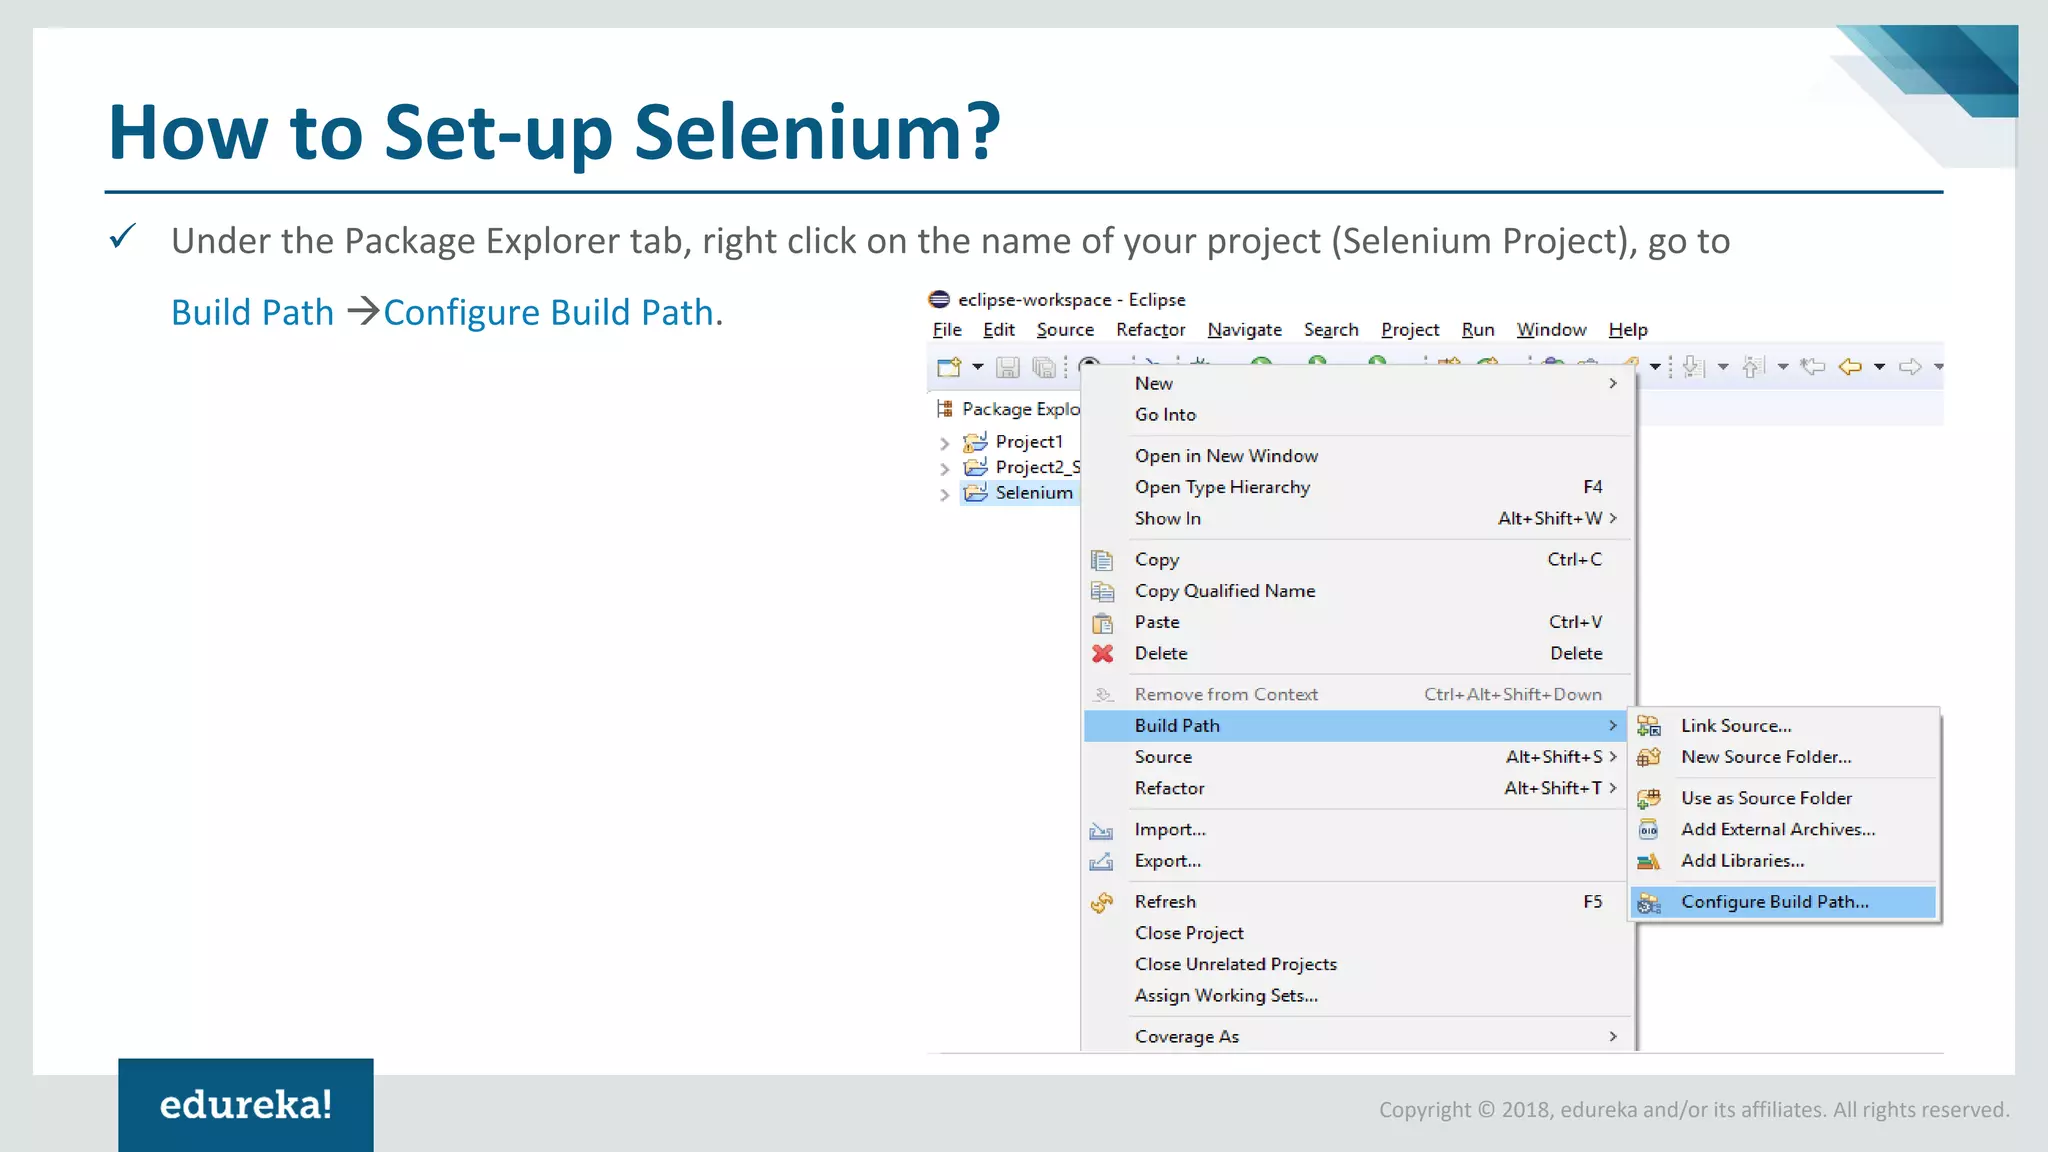The height and width of the screenshot is (1152, 2048).
Task: Click the Use as Source Folder icon
Action: (1648, 798)
